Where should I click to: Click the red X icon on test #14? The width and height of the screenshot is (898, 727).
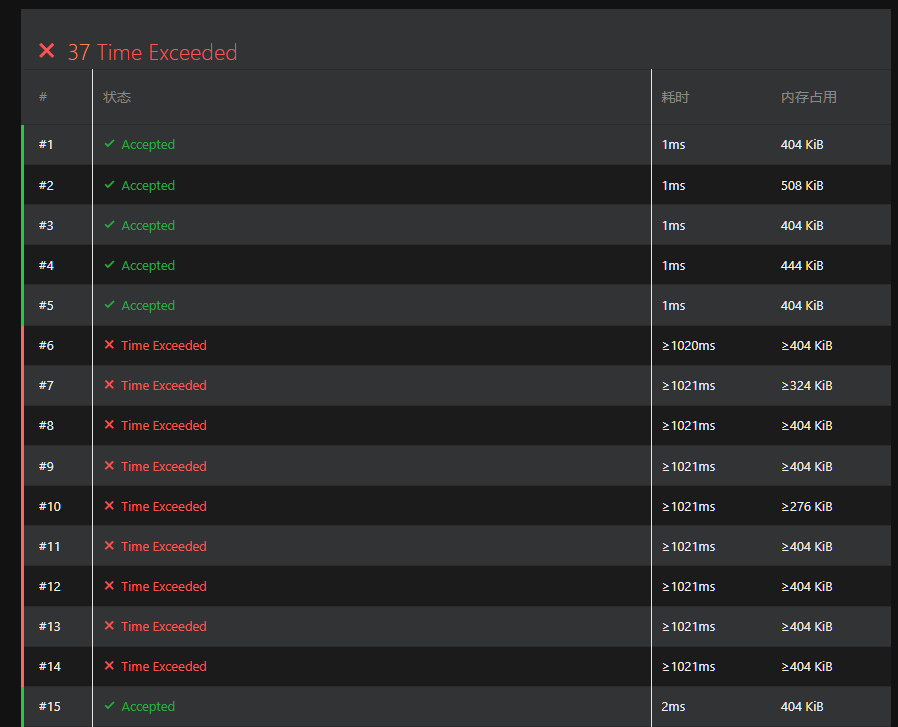[x=110, y=666]
